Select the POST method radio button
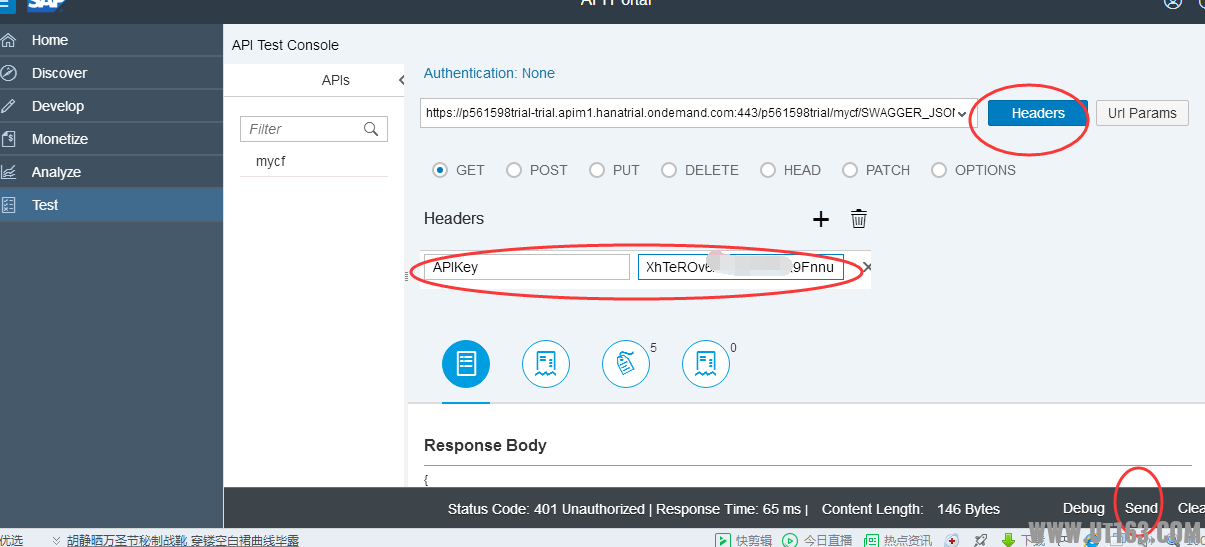The width and height of the screenshot is (1205, 547). tap(514, 170)
